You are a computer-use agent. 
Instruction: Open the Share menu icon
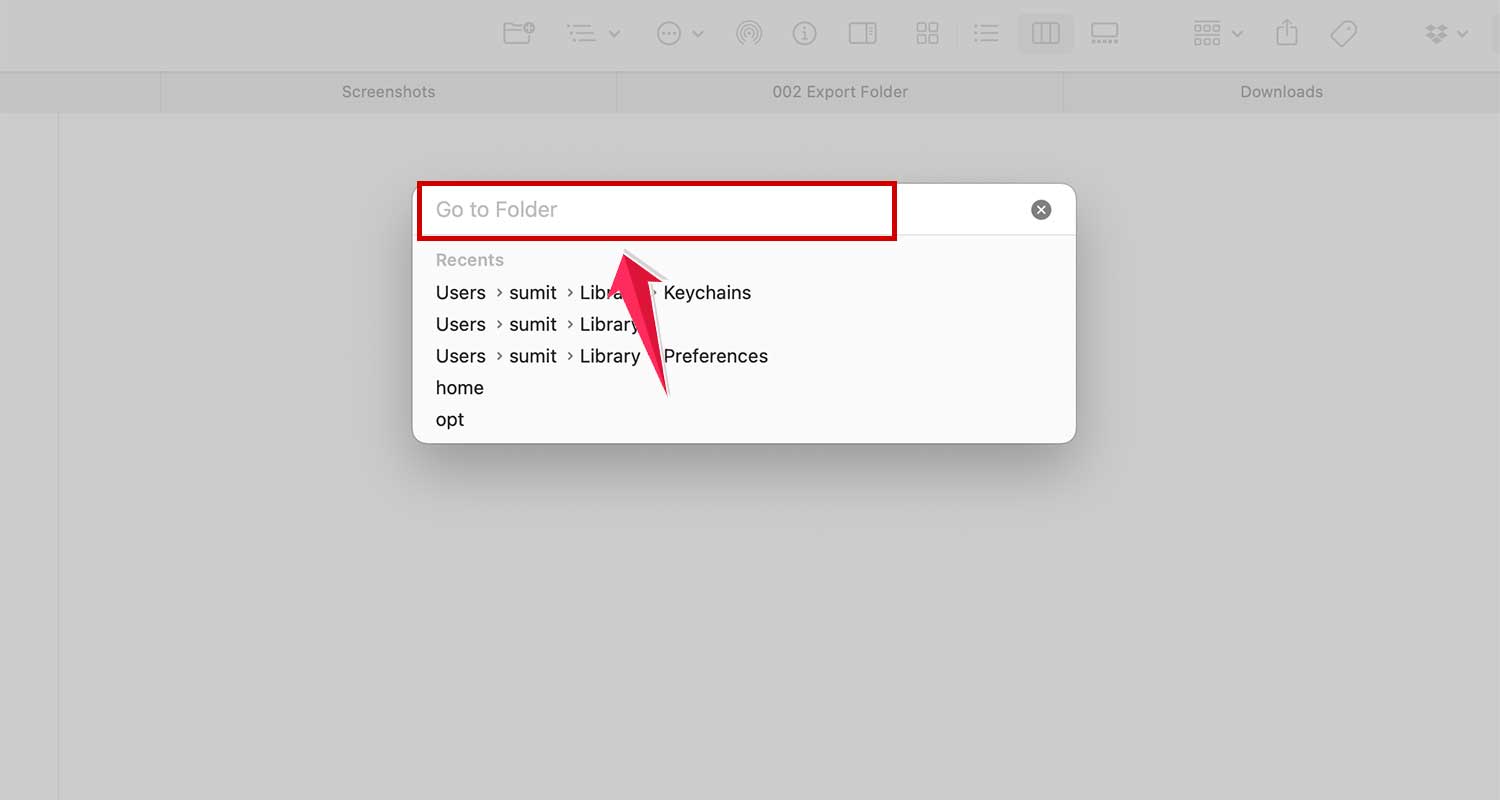tap(1286, 33)
